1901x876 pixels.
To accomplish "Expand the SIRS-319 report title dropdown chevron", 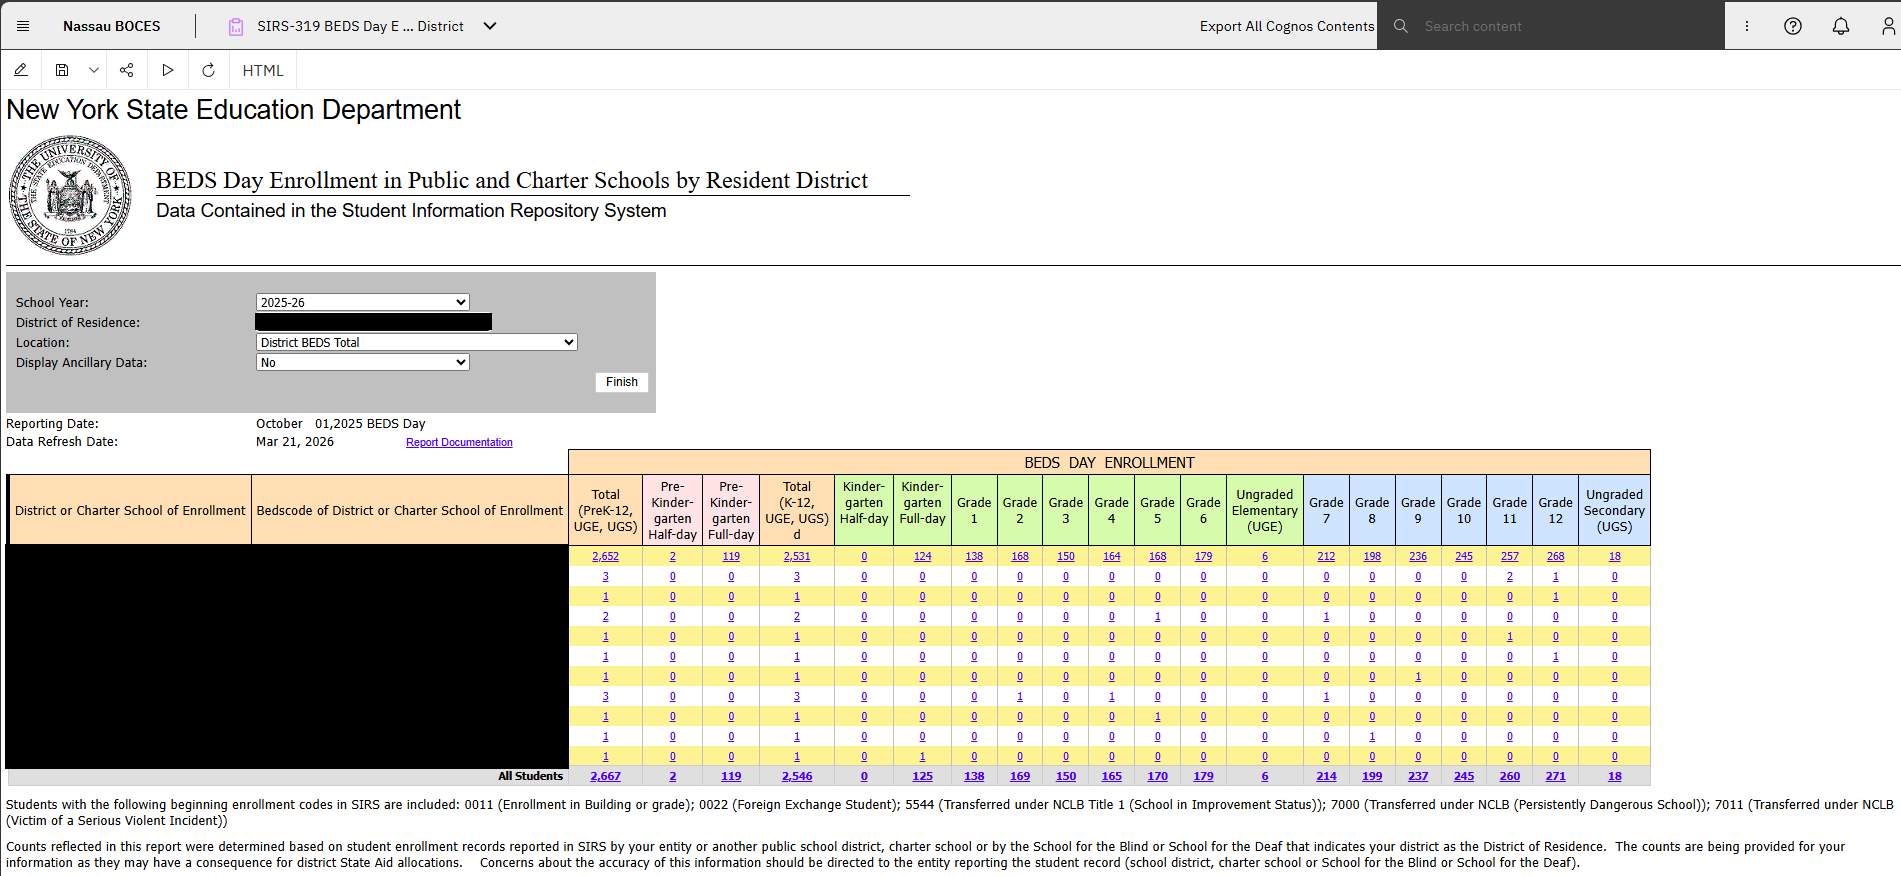I will click(490, 26).
